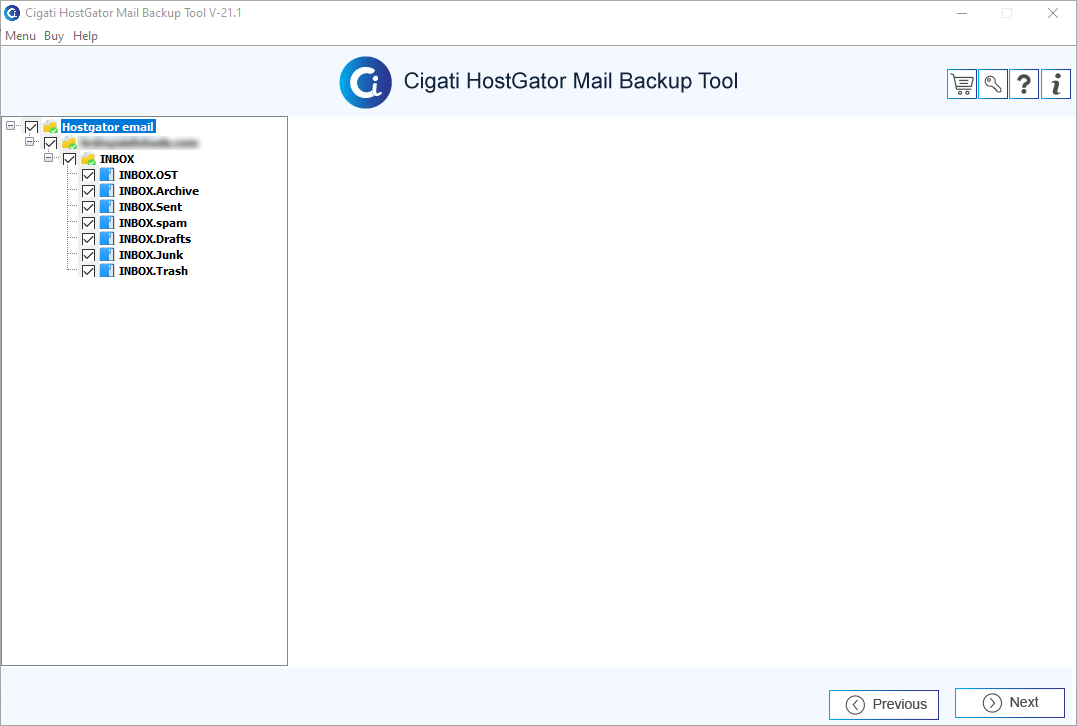Select the INBOX folder label
This screenshot has height=726, width=1077.
117,159
